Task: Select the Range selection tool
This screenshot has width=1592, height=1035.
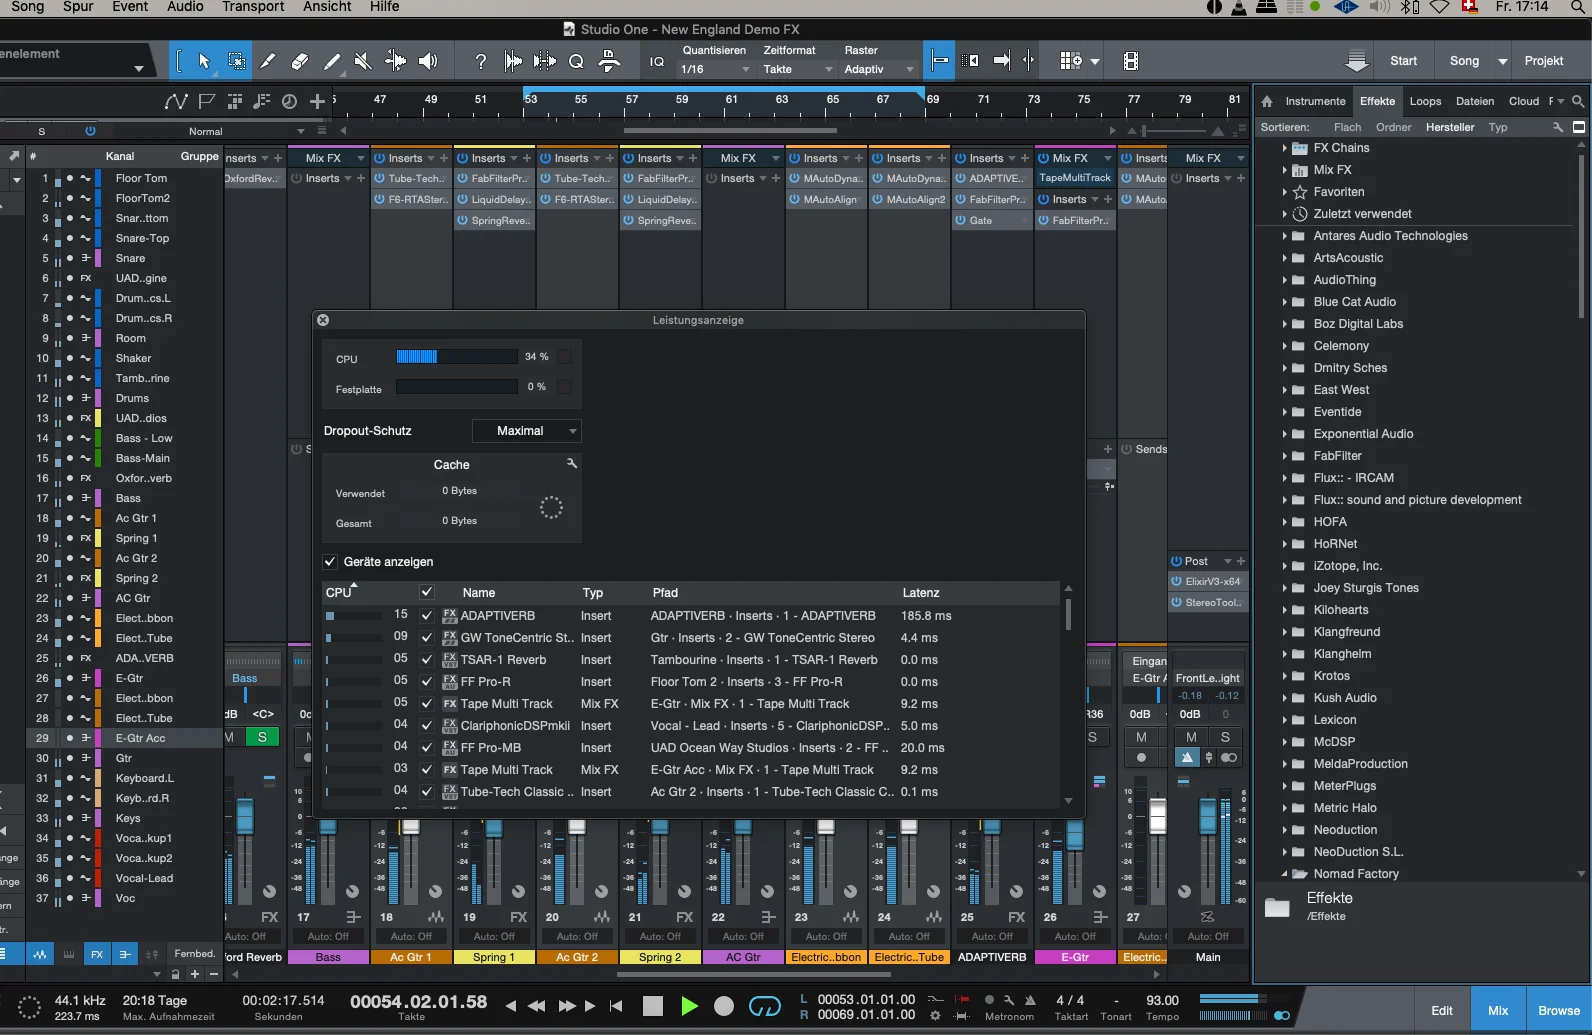Action: (x=237, y=61)
